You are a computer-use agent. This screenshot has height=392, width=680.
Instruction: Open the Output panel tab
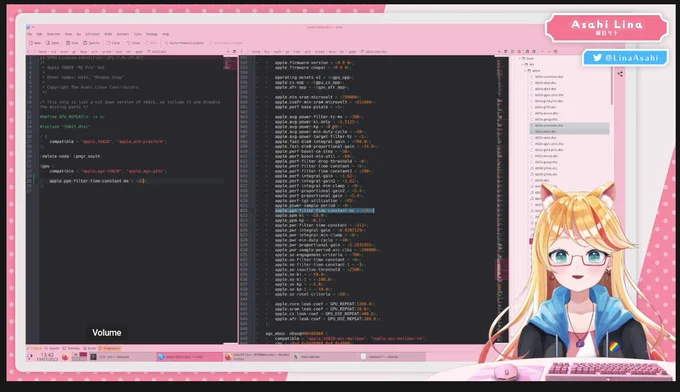pyautogui.click(x=34, y=348)
